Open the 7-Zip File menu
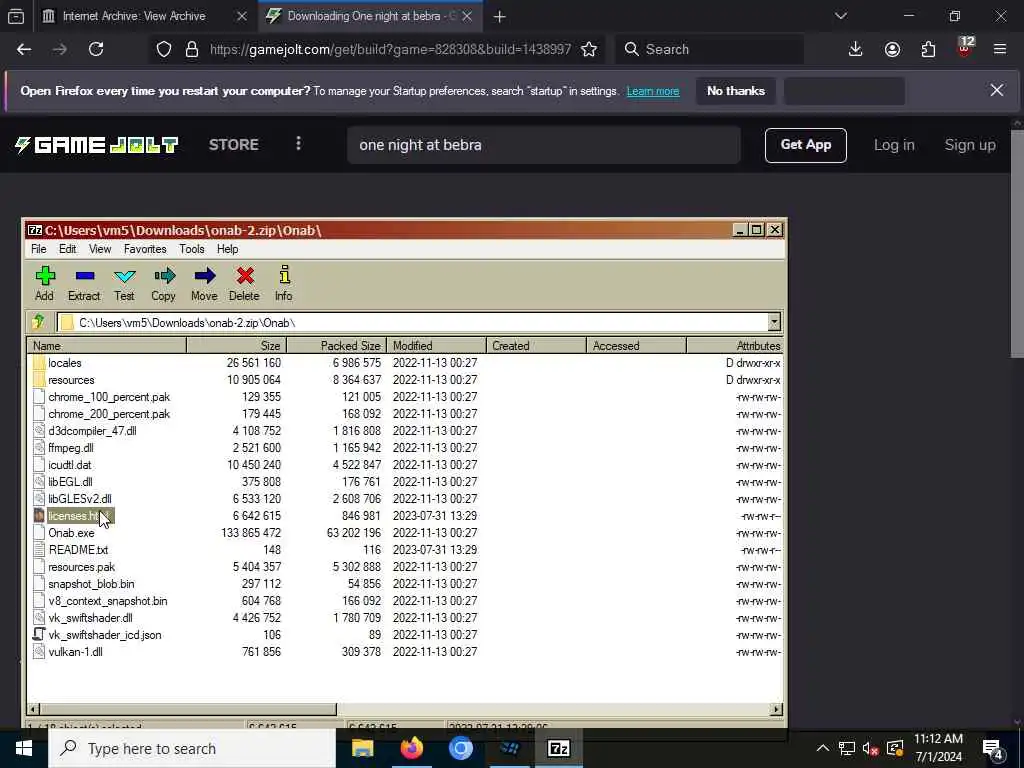Image resolution: width=1024 pixels, height=768 pixels. [39, 249]
